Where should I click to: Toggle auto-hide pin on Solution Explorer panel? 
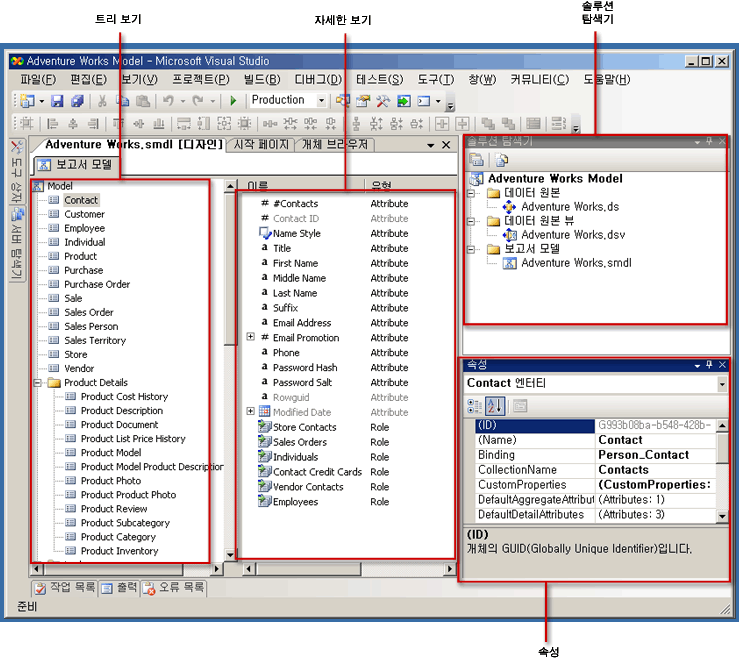(x=708, y=142)
